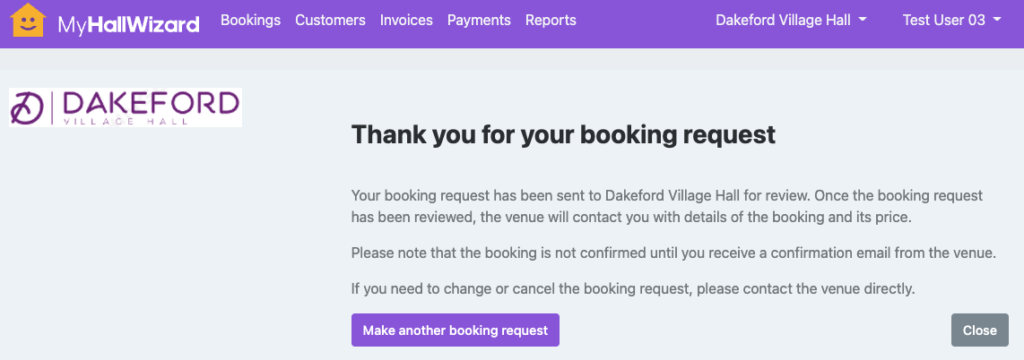Click the booking not confirmed notice text
Screen dimensions: 1024x360
(x=673, y=253)
